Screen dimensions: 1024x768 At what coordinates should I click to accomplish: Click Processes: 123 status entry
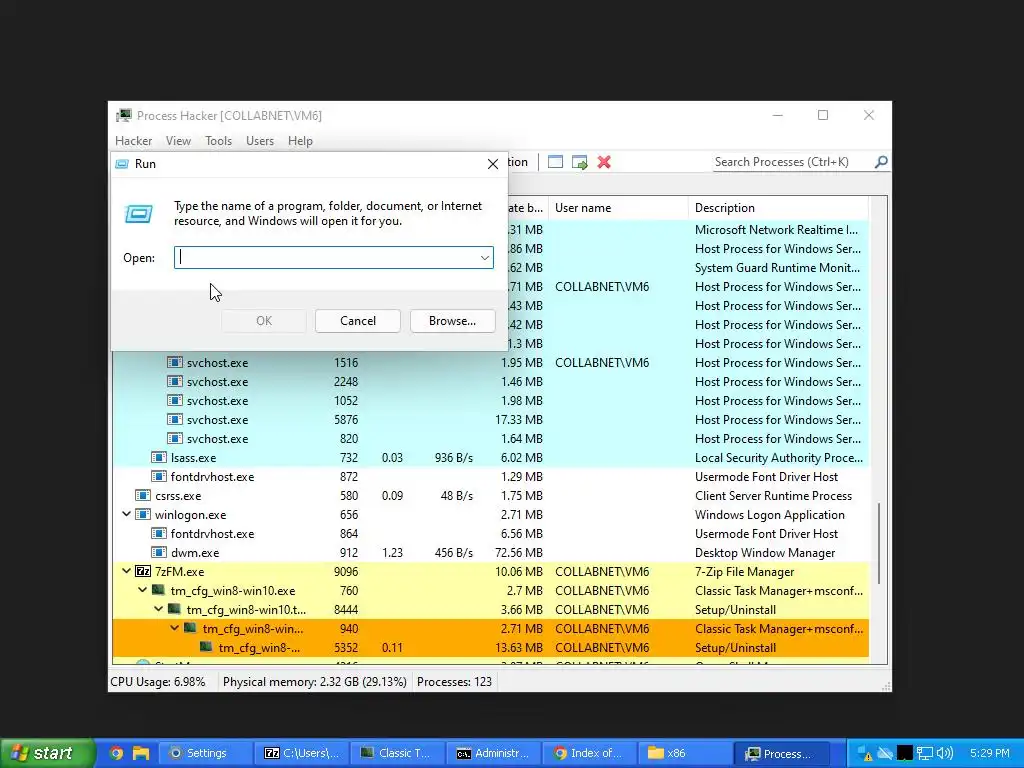[x=455, y=682]
